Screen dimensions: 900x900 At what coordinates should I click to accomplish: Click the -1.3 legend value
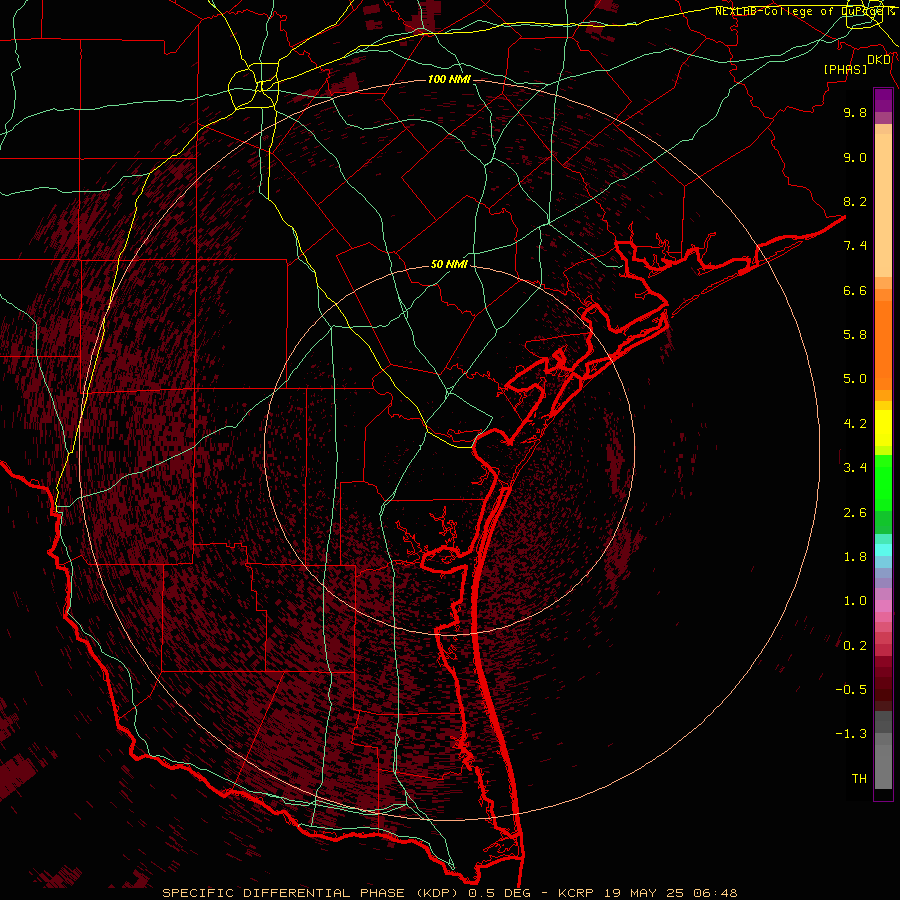coord(851,734)
